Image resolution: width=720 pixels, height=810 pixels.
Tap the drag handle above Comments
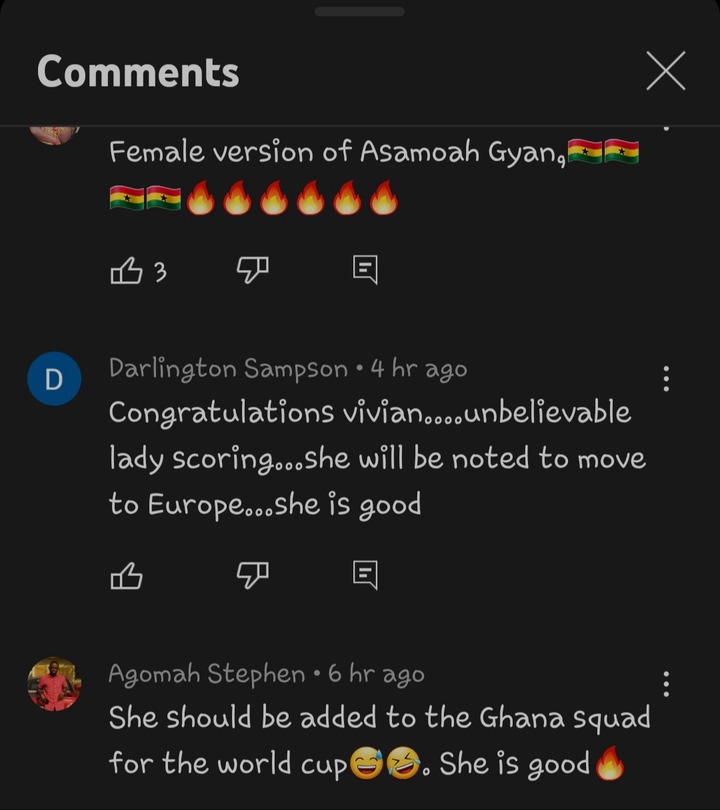pyautogui.click(x=359, y=11)
